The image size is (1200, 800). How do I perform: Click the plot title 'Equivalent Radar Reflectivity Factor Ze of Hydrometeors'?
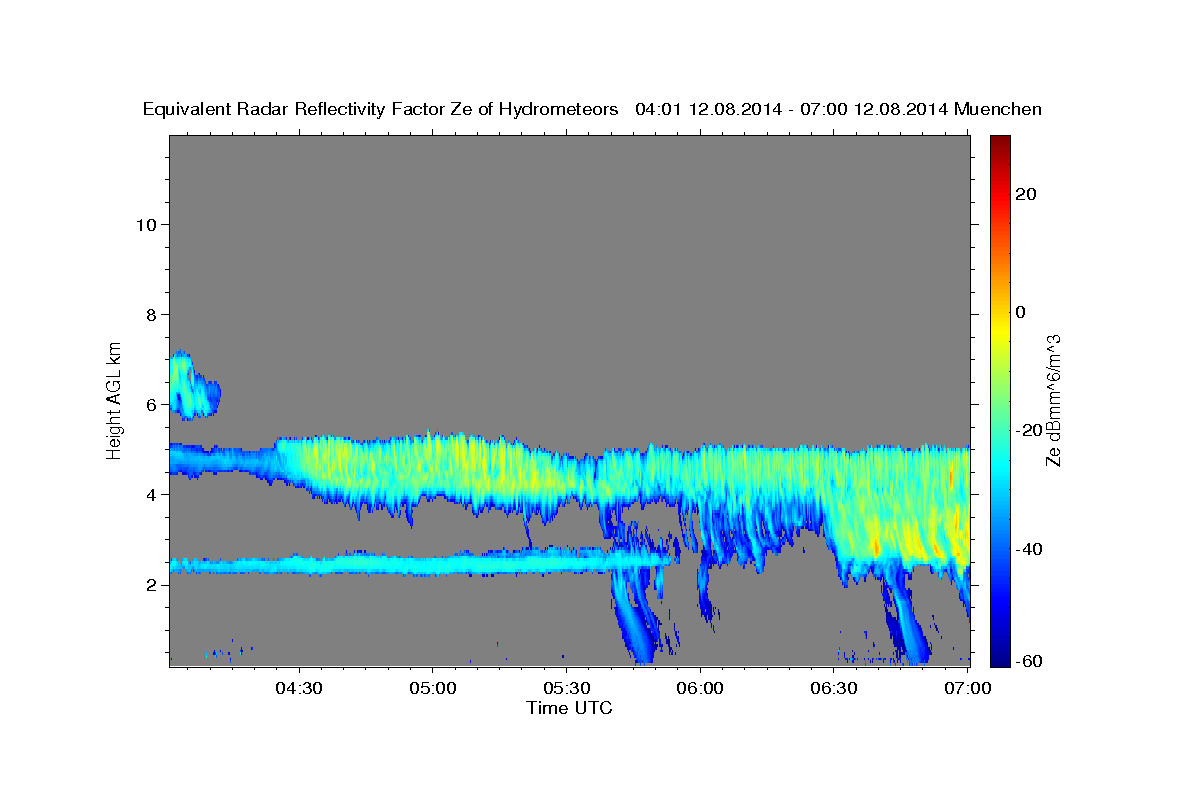click(380, 109)
